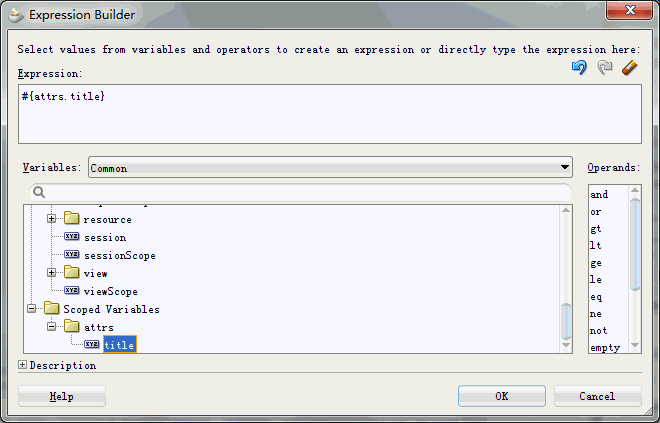Image resolution: width=660 pixels, height=423 pixels.
Task: Click the resource folder icon
Action: pos(72,219)
